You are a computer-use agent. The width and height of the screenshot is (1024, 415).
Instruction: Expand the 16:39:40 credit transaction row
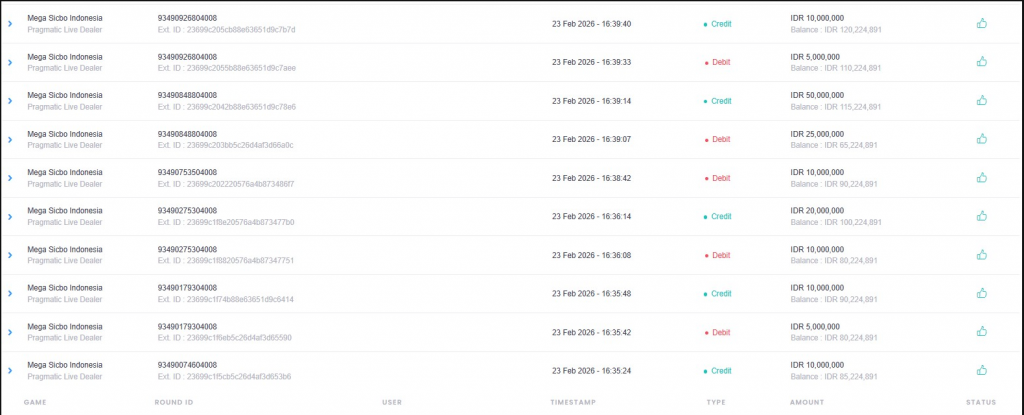coord(10,23)
